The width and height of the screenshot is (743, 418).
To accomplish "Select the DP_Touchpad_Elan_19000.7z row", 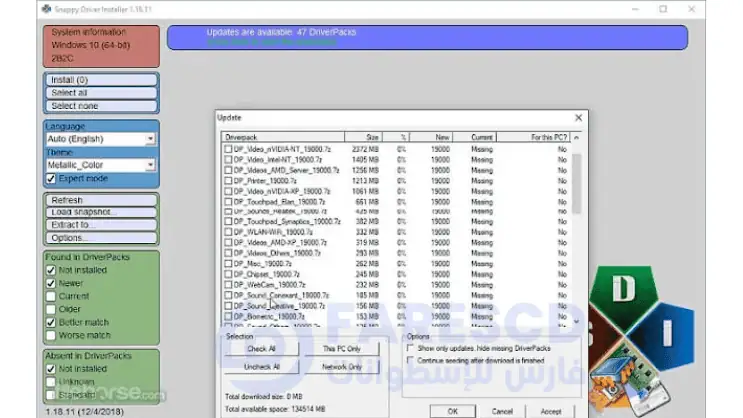I will (396, 202).
